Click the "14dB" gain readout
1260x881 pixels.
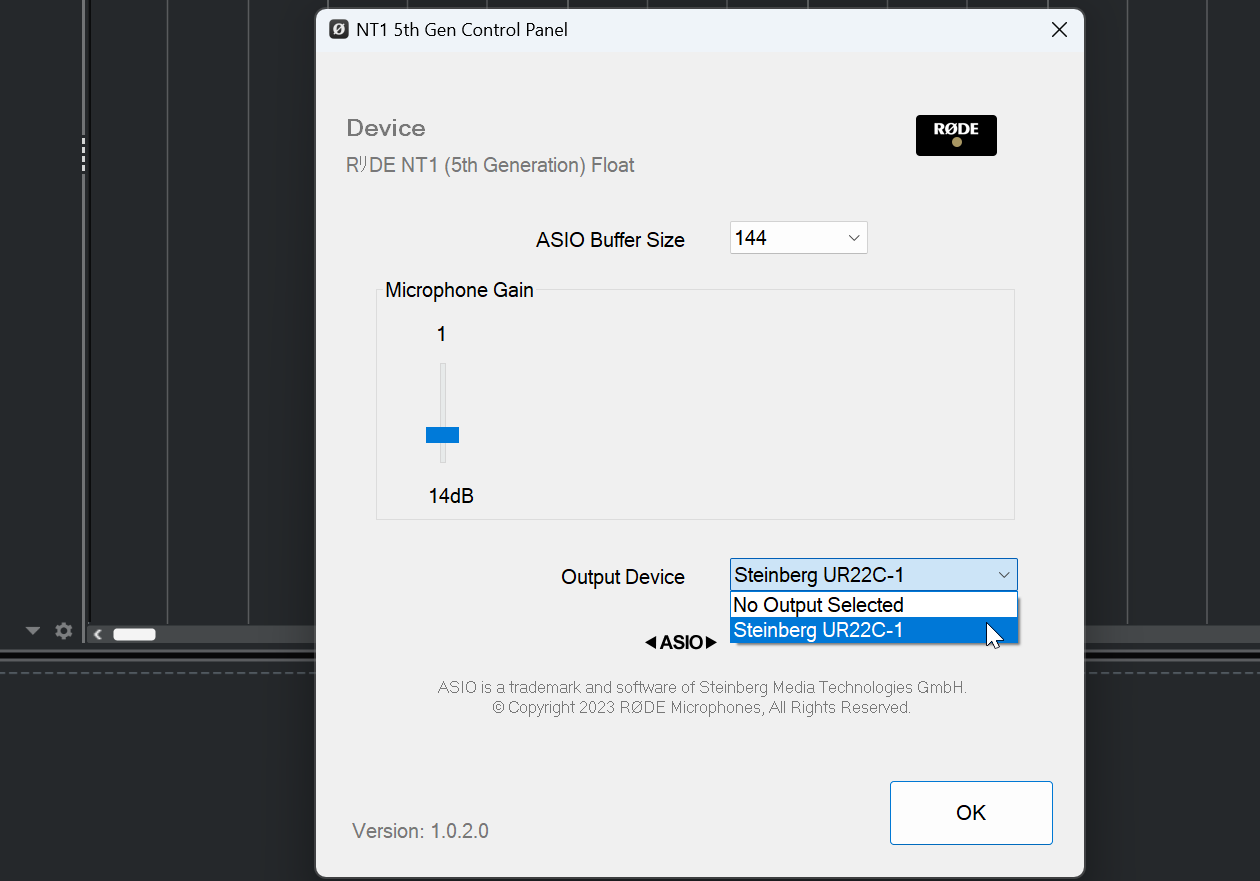[451, 496]
